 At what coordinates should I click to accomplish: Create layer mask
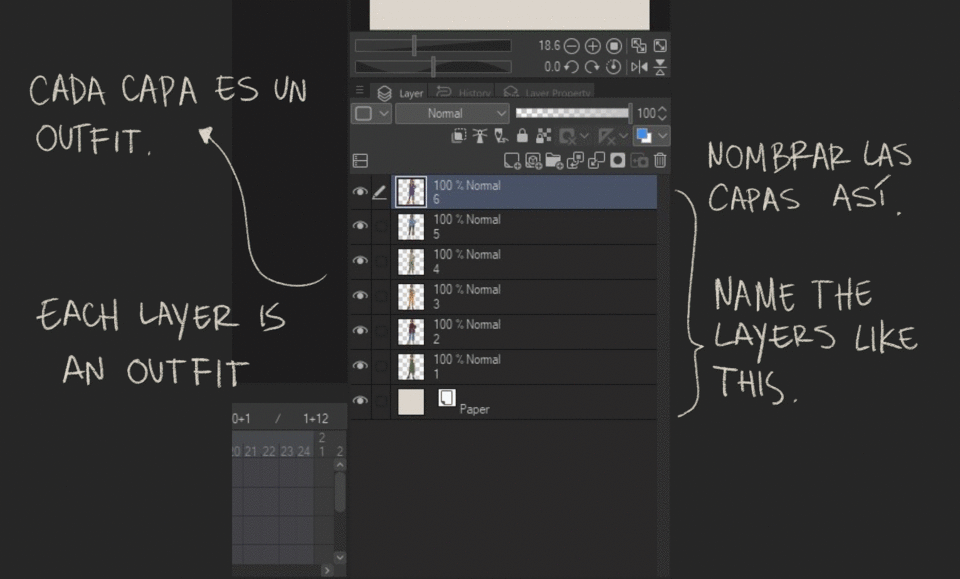[618, 161]
